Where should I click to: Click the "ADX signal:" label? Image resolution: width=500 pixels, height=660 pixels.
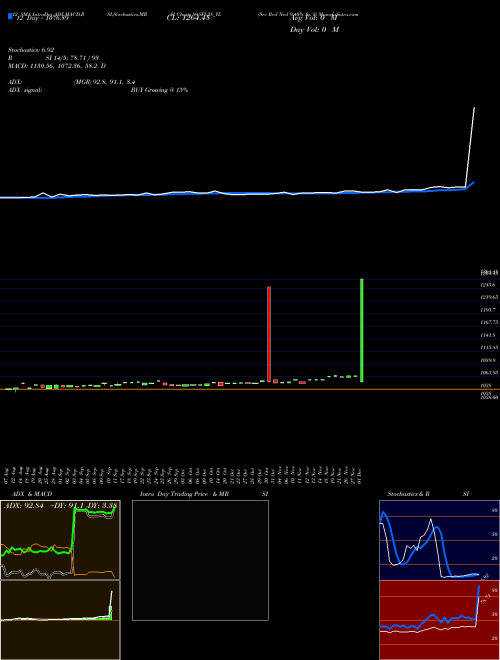(25, 90)
